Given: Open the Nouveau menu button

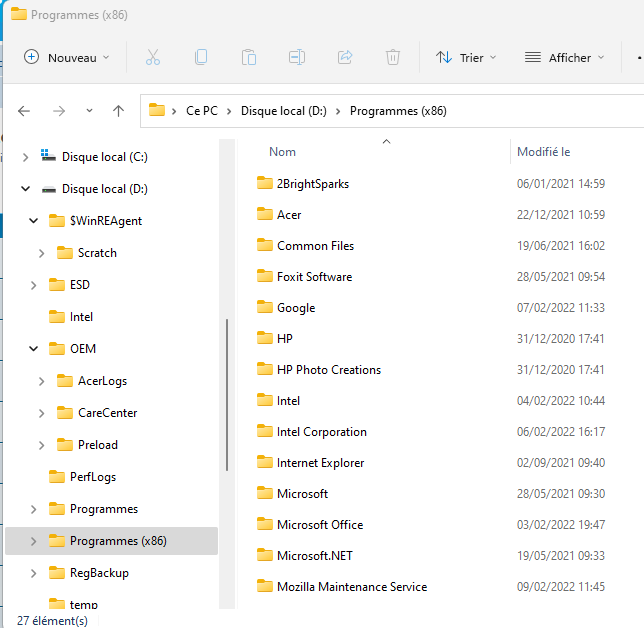Looking at the screenshot, I should pyautogui.click(x=67, y=58).
